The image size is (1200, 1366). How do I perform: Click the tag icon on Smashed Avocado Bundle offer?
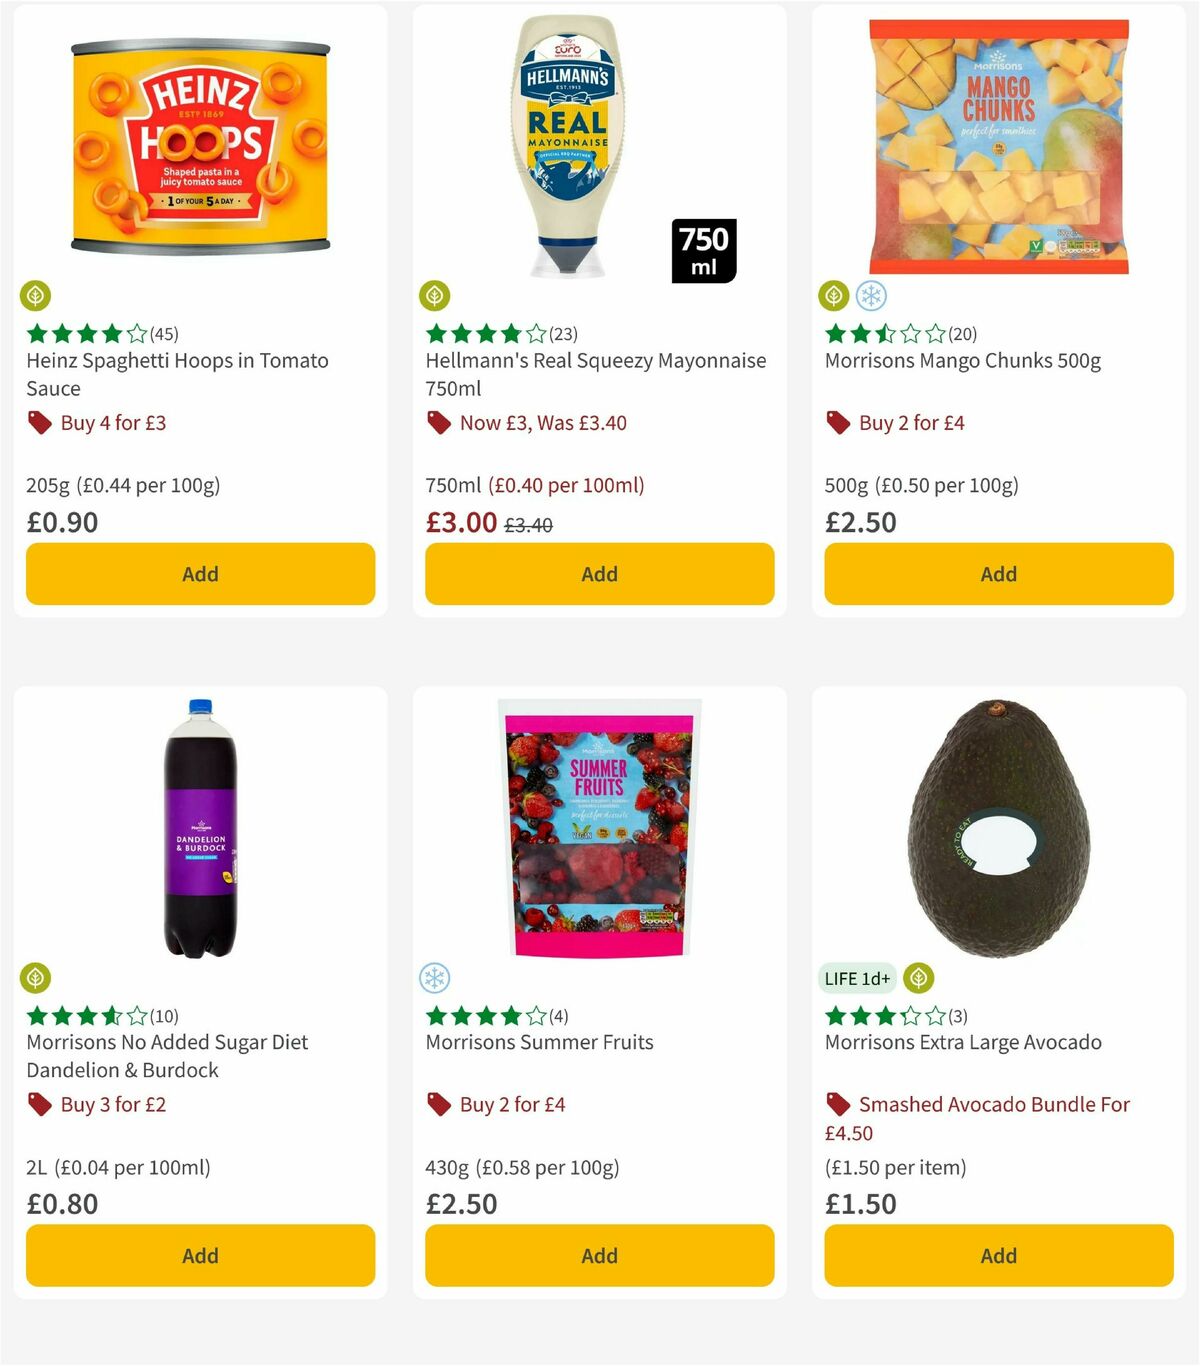837,1105
